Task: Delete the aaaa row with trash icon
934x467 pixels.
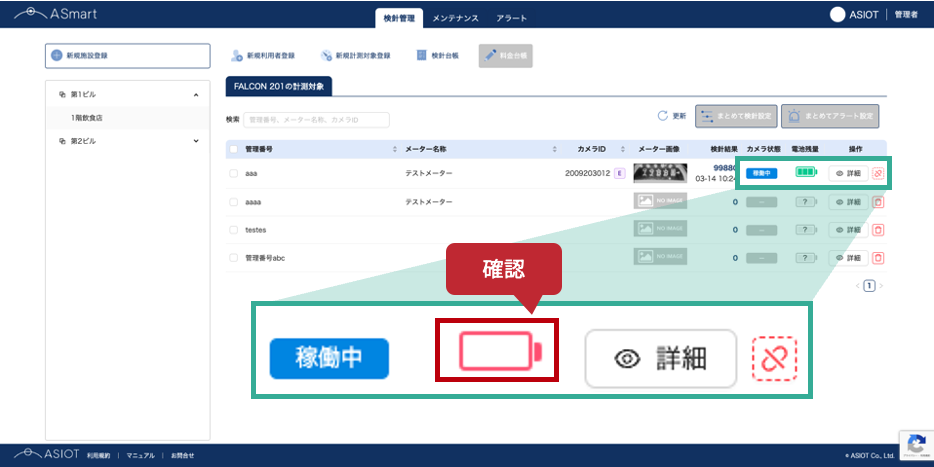Action: point(878,202)
